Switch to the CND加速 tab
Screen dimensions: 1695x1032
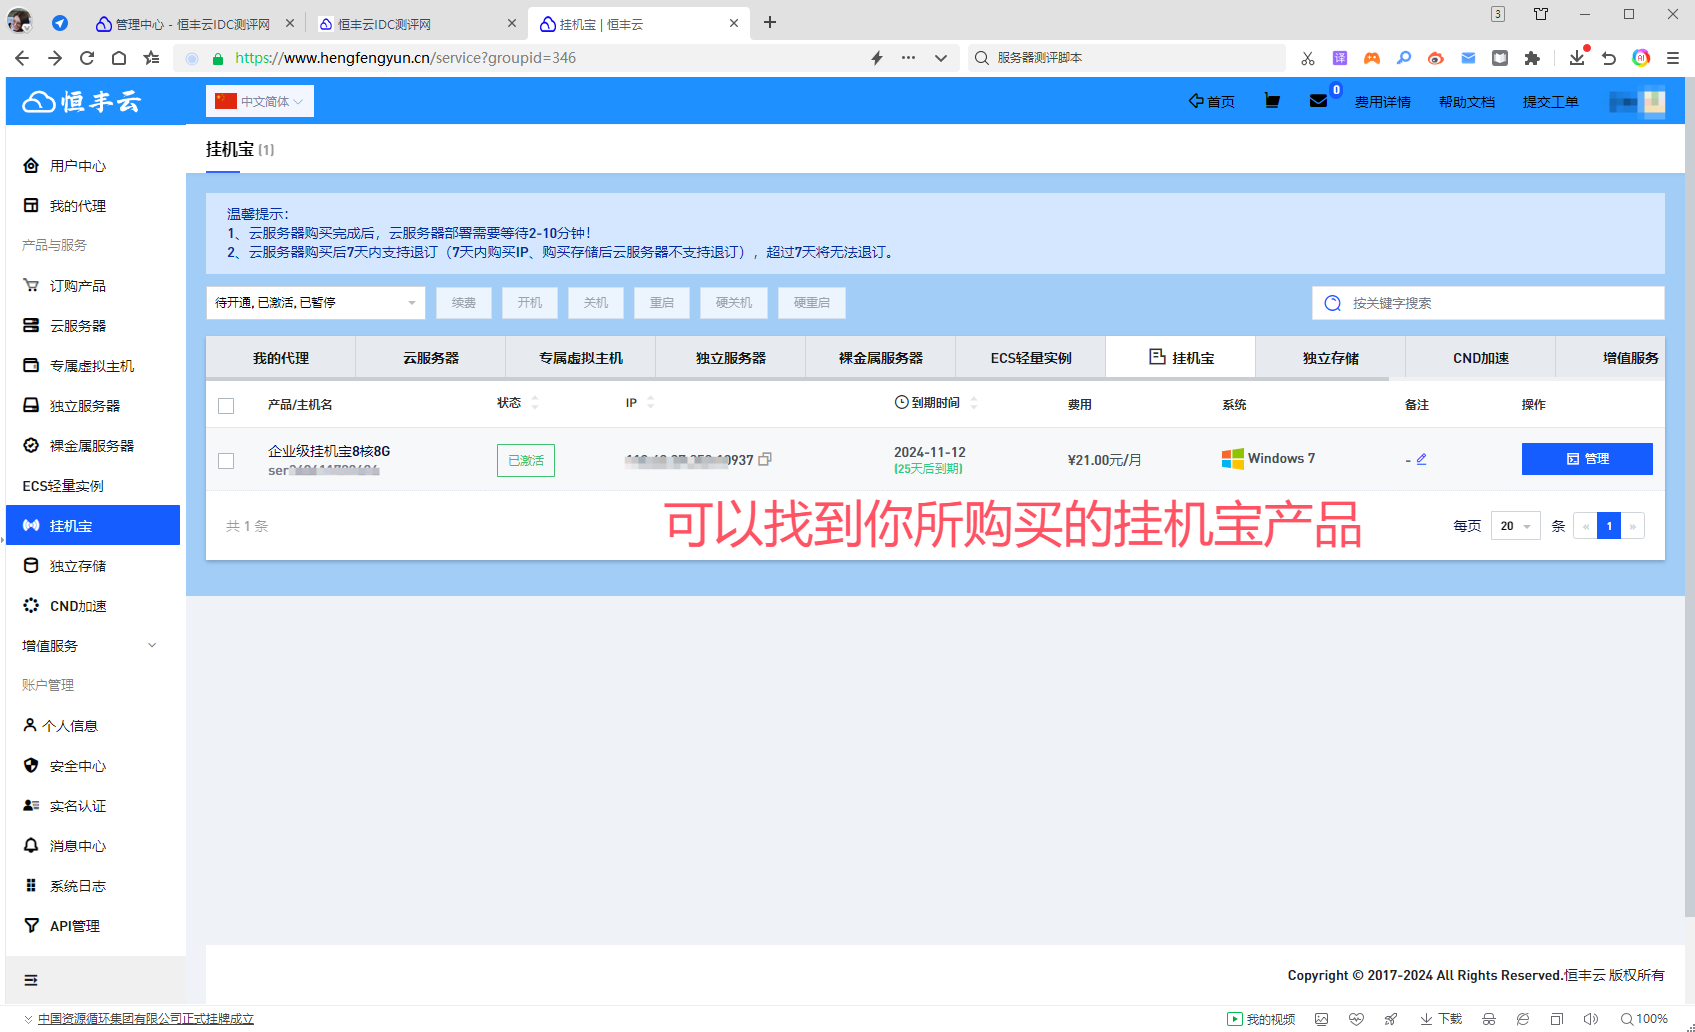1481,358
